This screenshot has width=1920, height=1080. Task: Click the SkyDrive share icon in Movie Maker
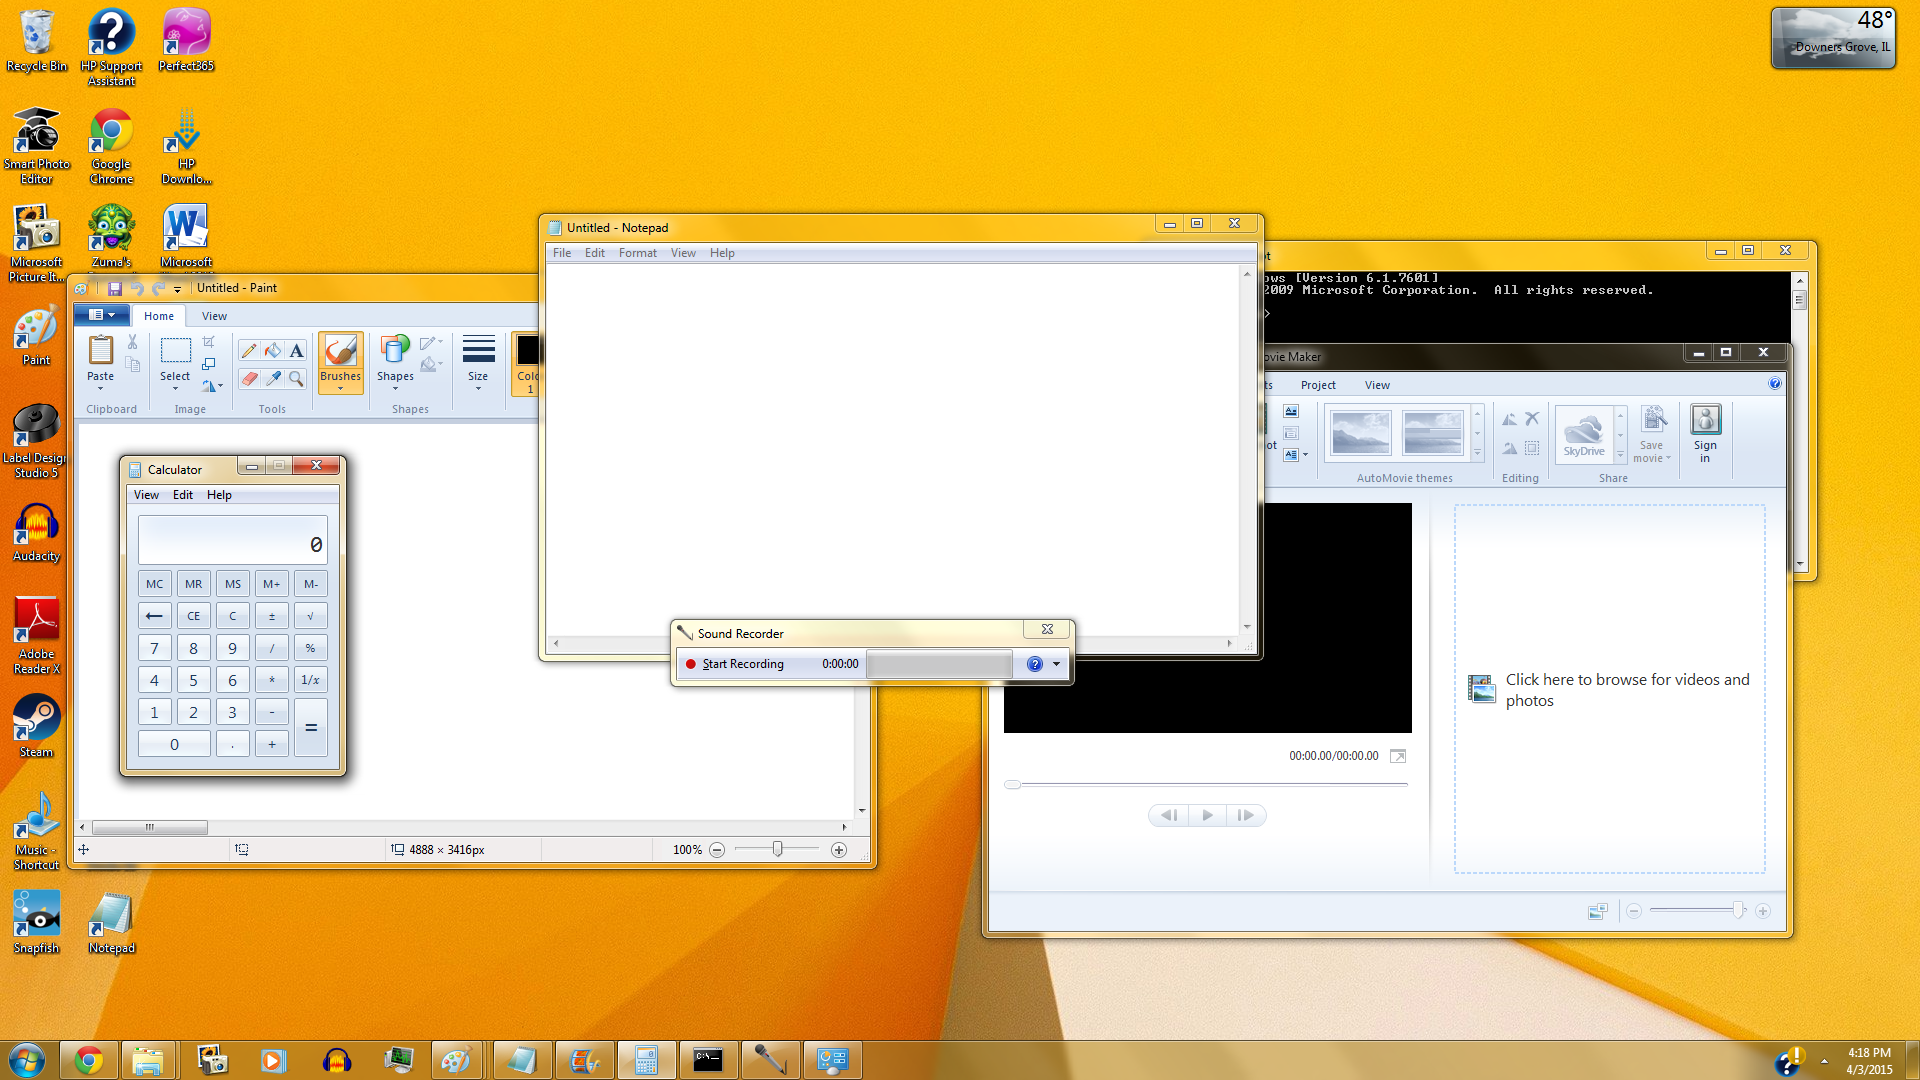click(1585, 430)
